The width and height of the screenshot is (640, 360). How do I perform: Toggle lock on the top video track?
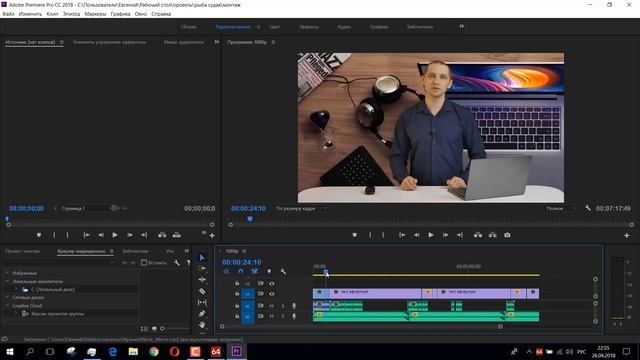(x=237, y=283)
